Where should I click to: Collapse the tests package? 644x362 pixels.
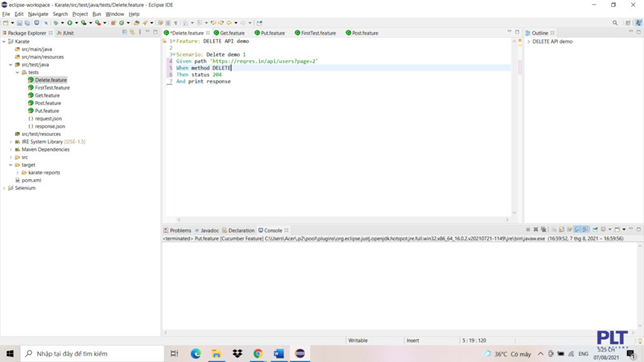pos(17,72)
